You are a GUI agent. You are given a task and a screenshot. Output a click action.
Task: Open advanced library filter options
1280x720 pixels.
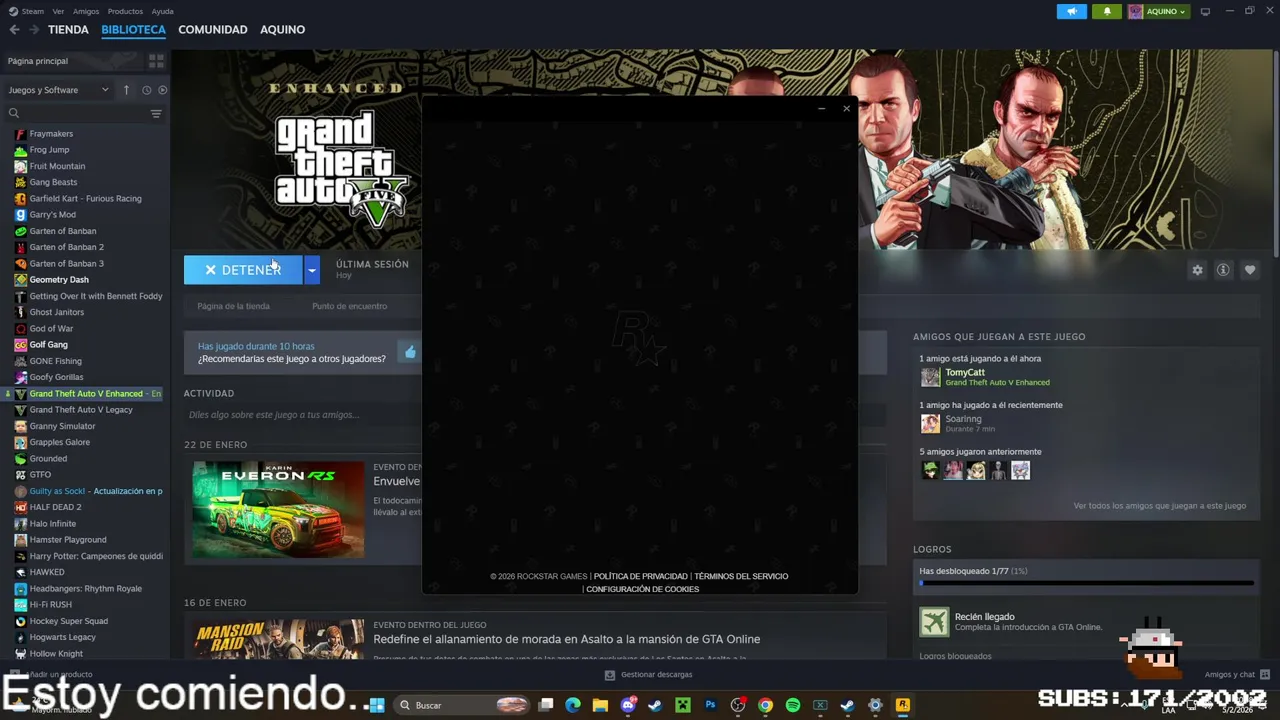[x=156, y=114]
